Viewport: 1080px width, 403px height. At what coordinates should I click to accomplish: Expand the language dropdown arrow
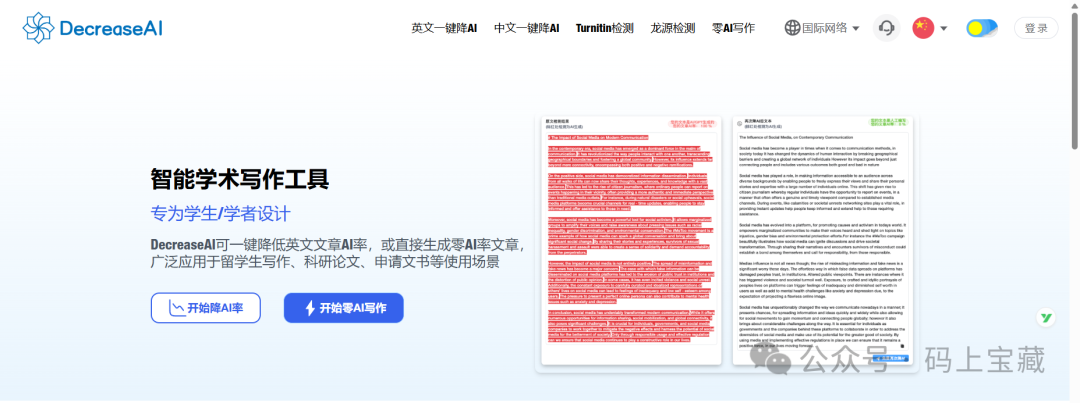[x=944, y=29]
